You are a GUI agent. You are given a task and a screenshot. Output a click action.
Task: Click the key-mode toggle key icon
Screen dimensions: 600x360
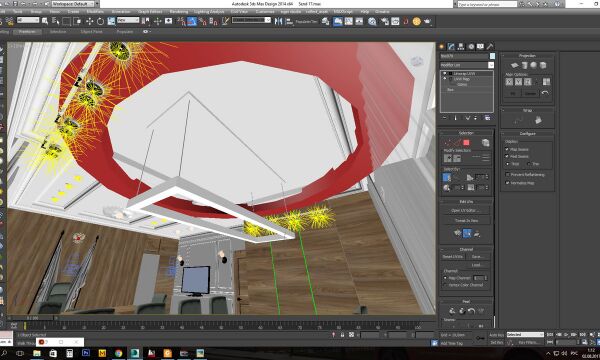(x=479, y=338)
